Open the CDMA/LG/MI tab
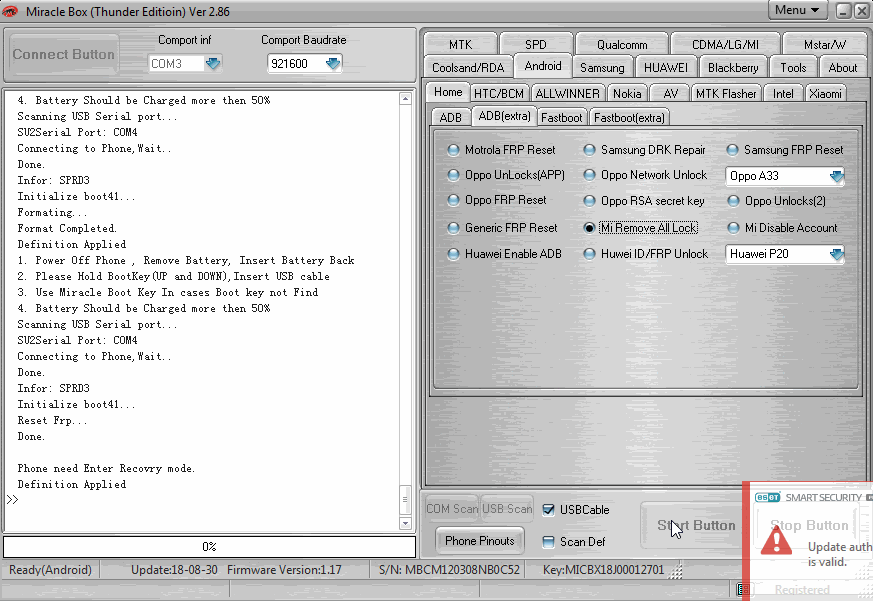This screenshot has width=873, height=601. click(725, 44)
